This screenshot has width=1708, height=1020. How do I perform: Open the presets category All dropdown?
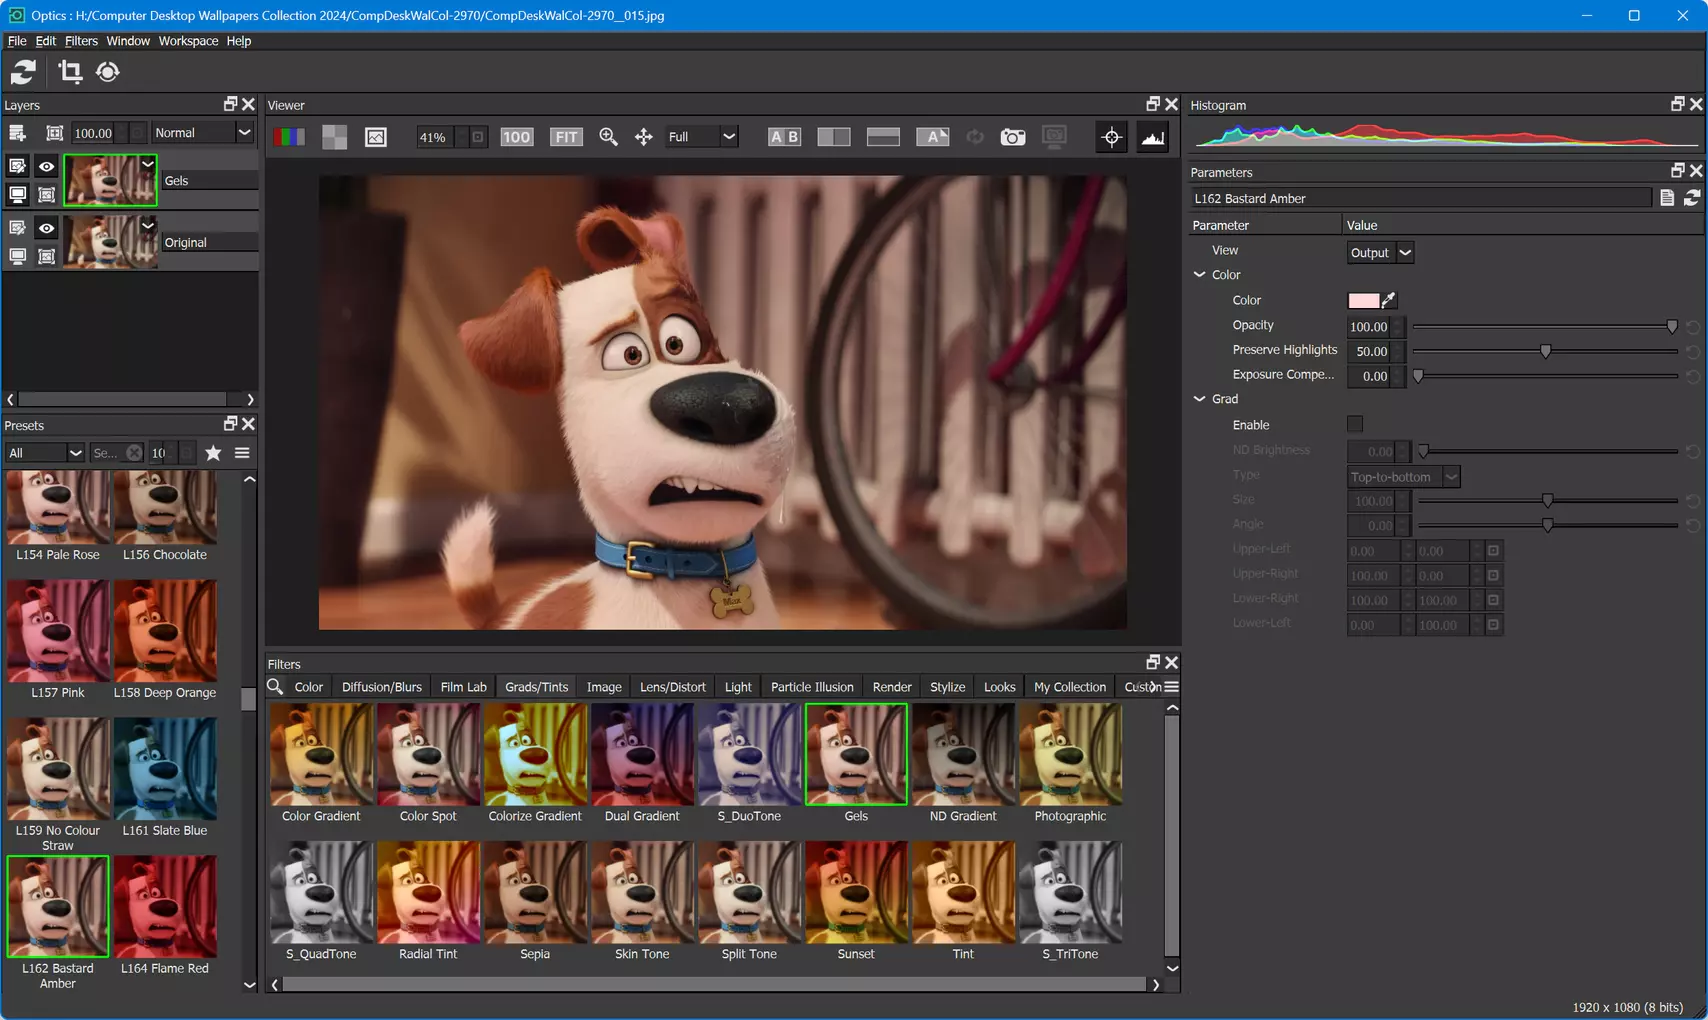pyautogui.click(x=45, y=453)
